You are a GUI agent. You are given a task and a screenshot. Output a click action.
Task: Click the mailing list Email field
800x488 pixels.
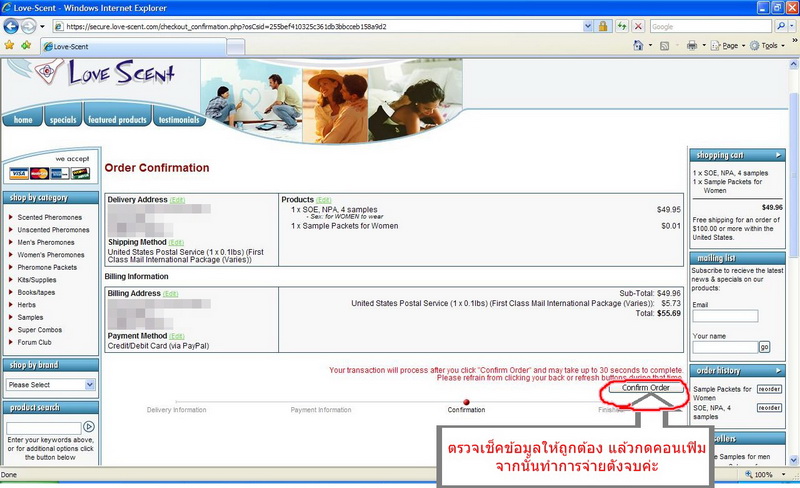point(725,316)
